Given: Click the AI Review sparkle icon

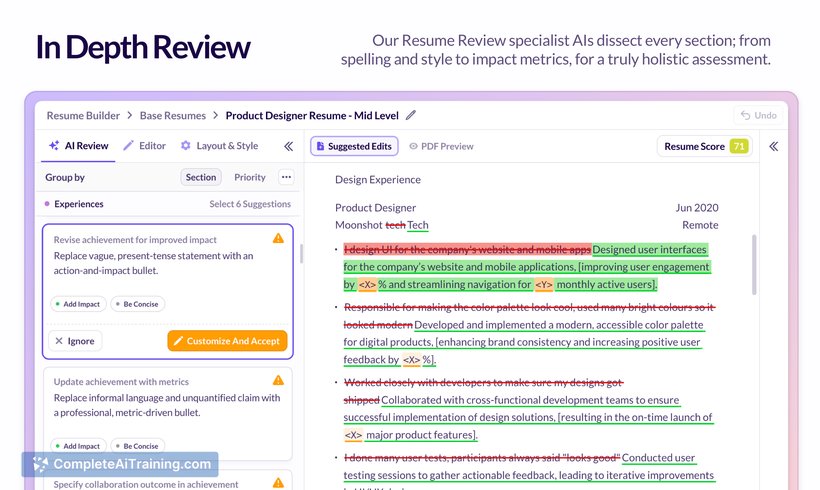Looking at the screenshot, I should [54, 145].
